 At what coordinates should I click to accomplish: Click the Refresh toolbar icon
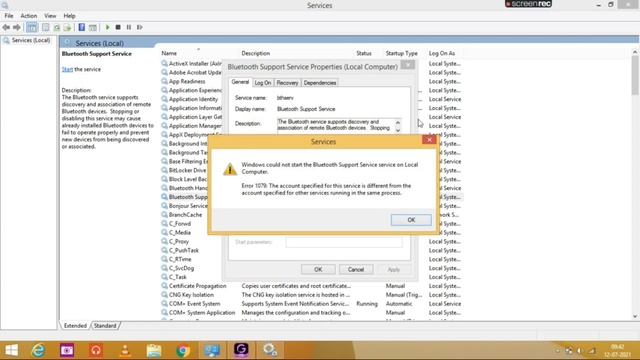click(57, 27)
